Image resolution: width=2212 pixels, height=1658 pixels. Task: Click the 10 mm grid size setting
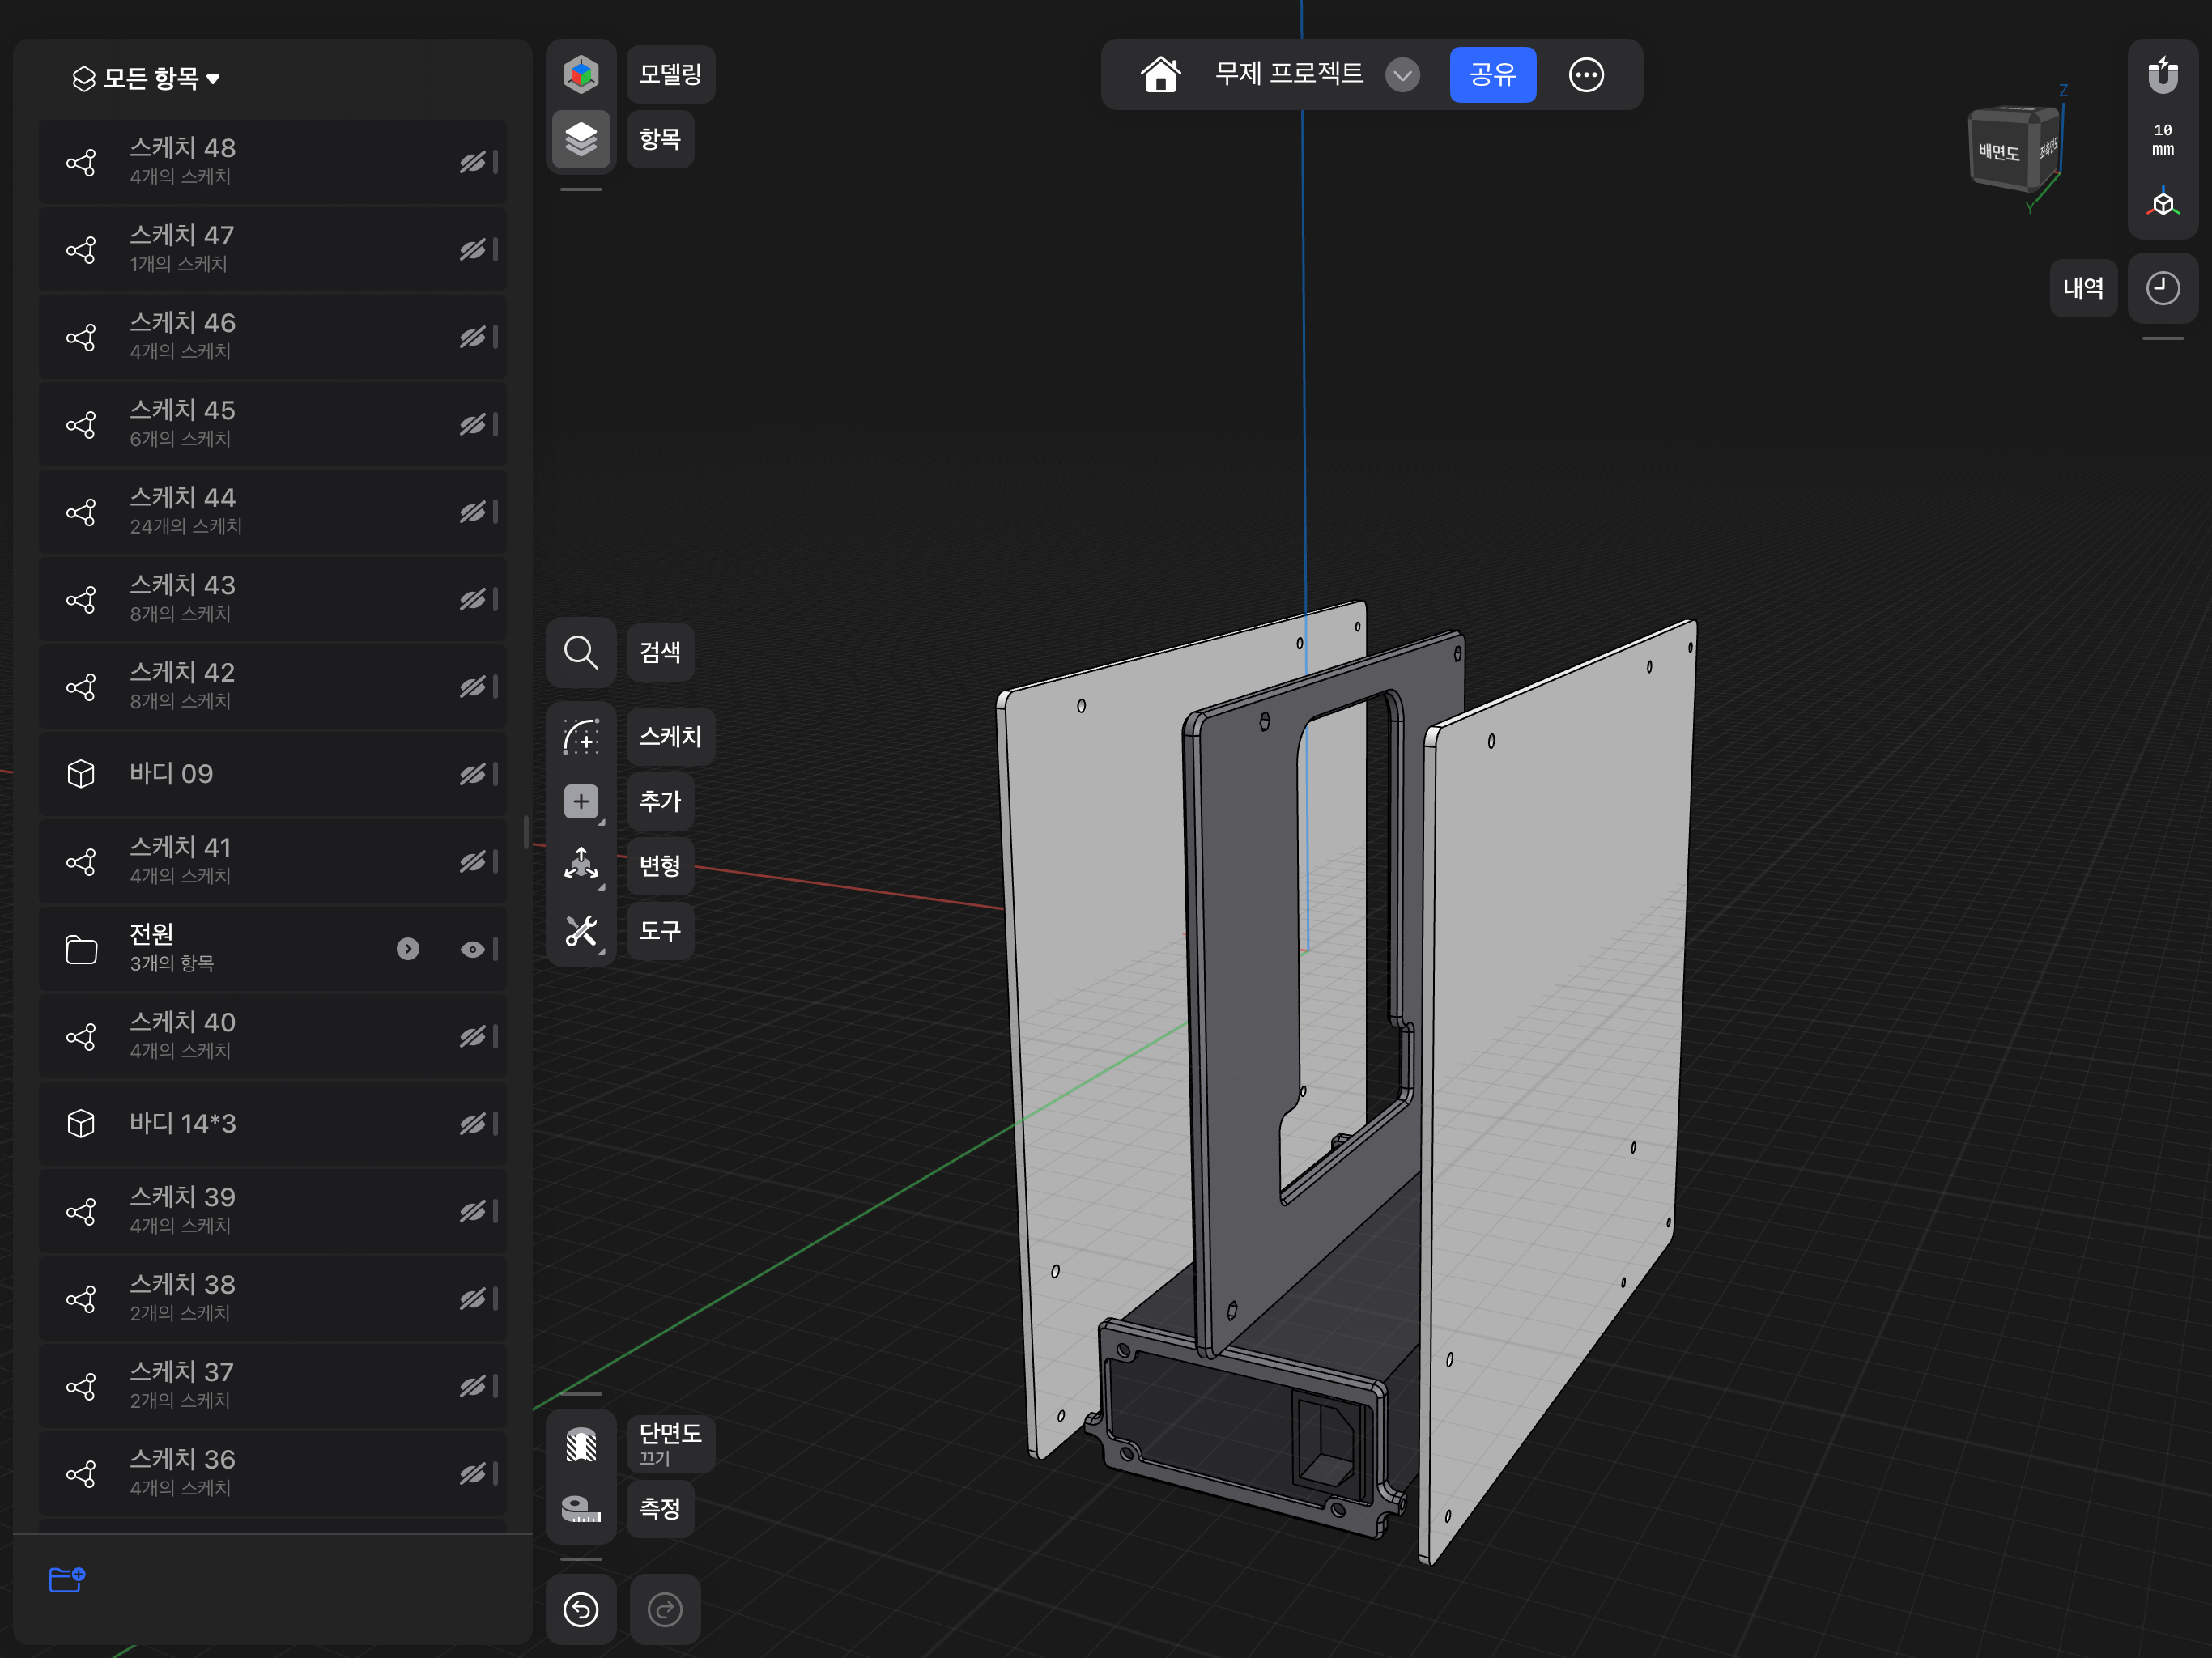pyautogui.click(x=2163, y=139)
